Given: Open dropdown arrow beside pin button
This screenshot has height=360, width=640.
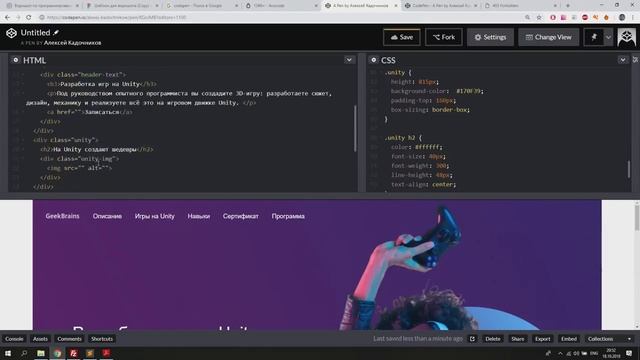Looking at the screenshot, I should 608,37.
